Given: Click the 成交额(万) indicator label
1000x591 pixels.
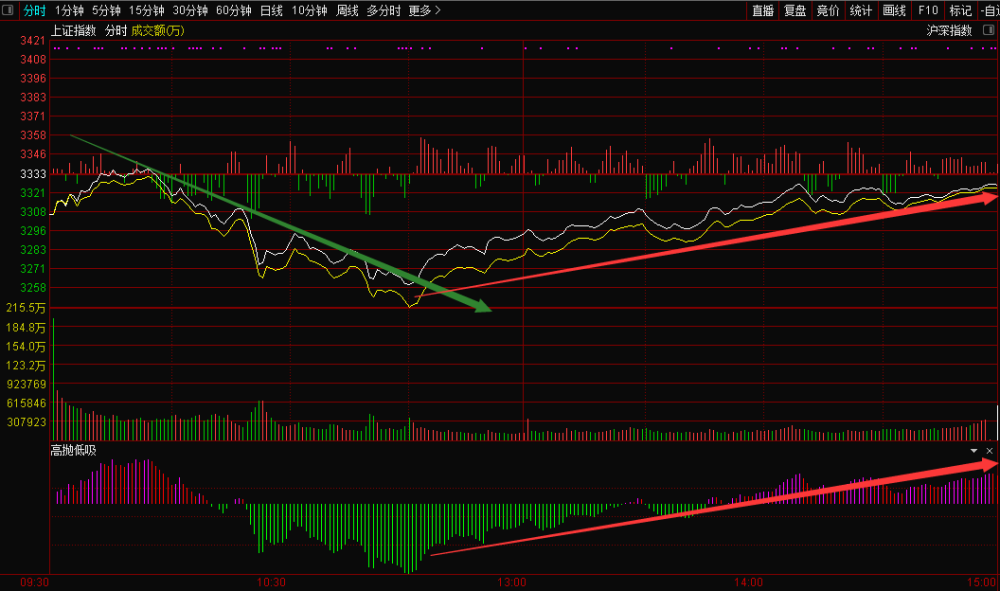Looking at the screenshot, I should 158,30.
